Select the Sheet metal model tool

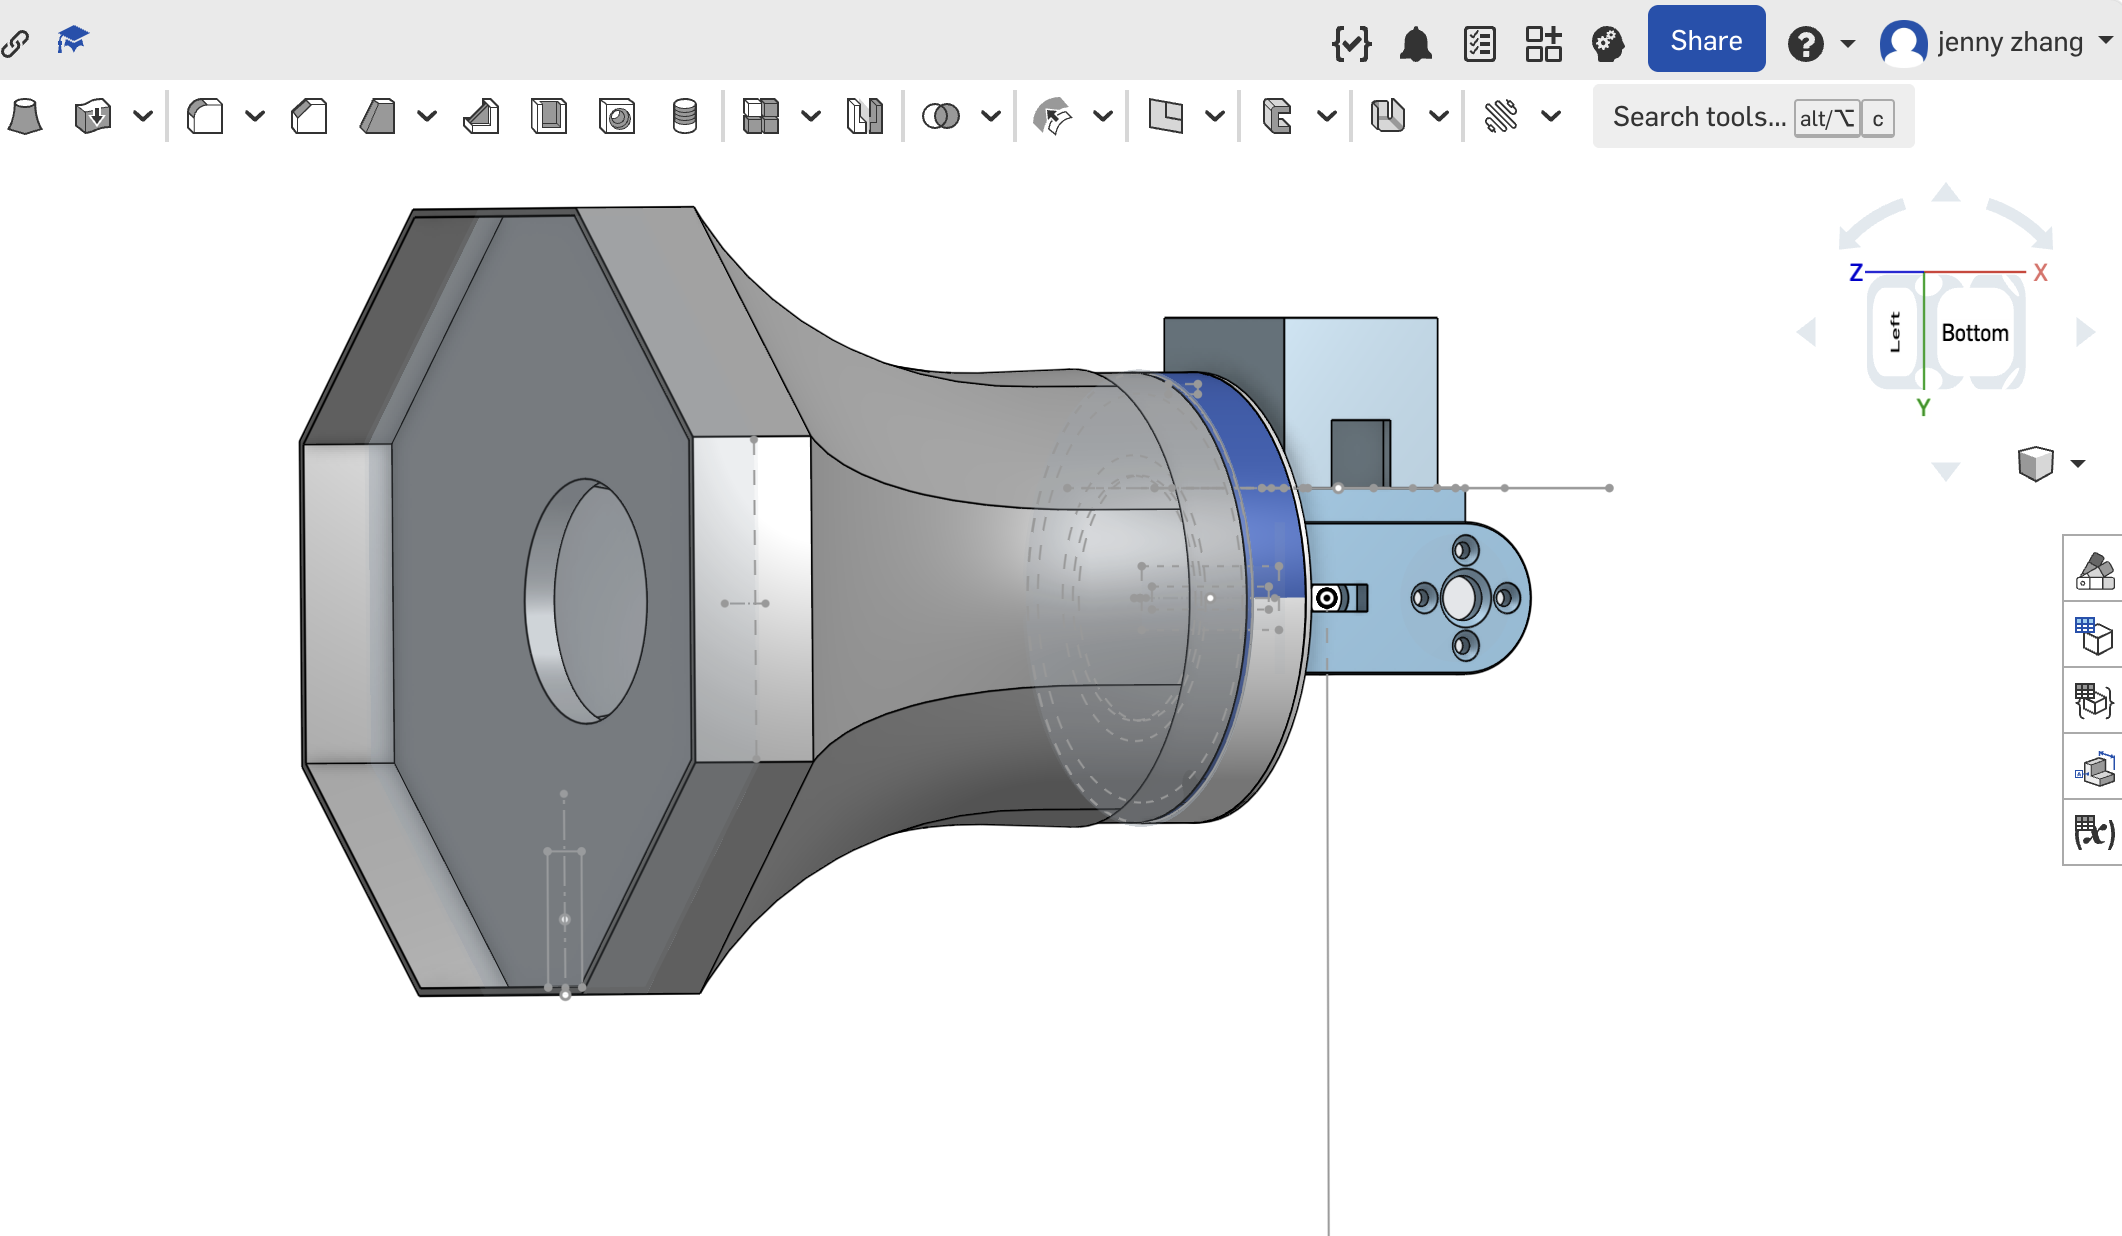1389,117
